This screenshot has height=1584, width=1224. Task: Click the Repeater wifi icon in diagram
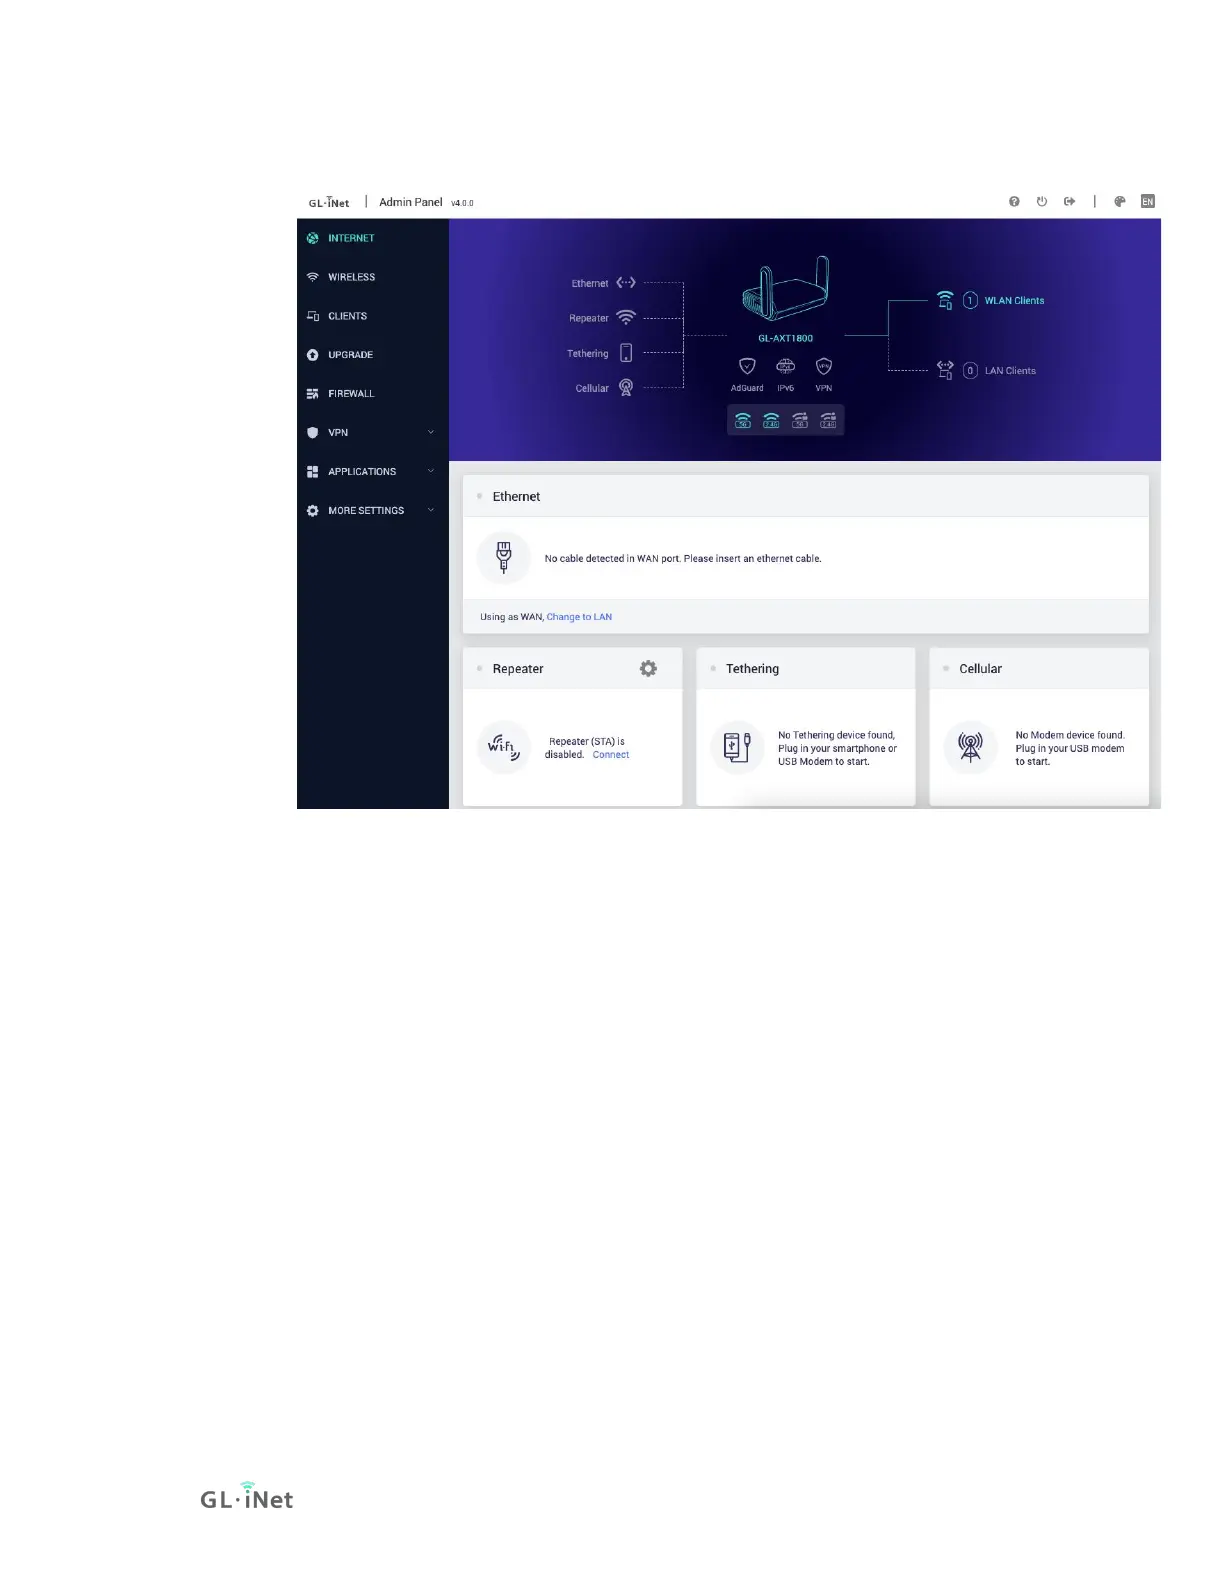tap(626, 317)
